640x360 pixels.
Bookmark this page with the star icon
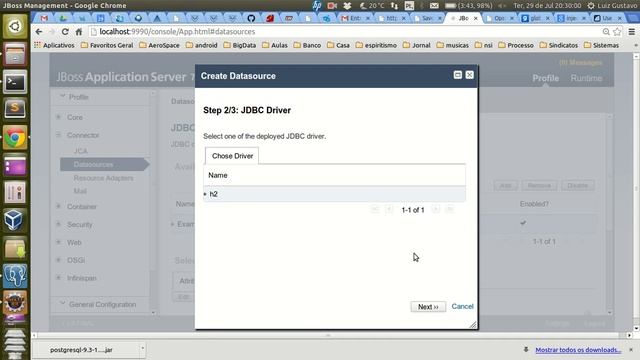point(617,31)
